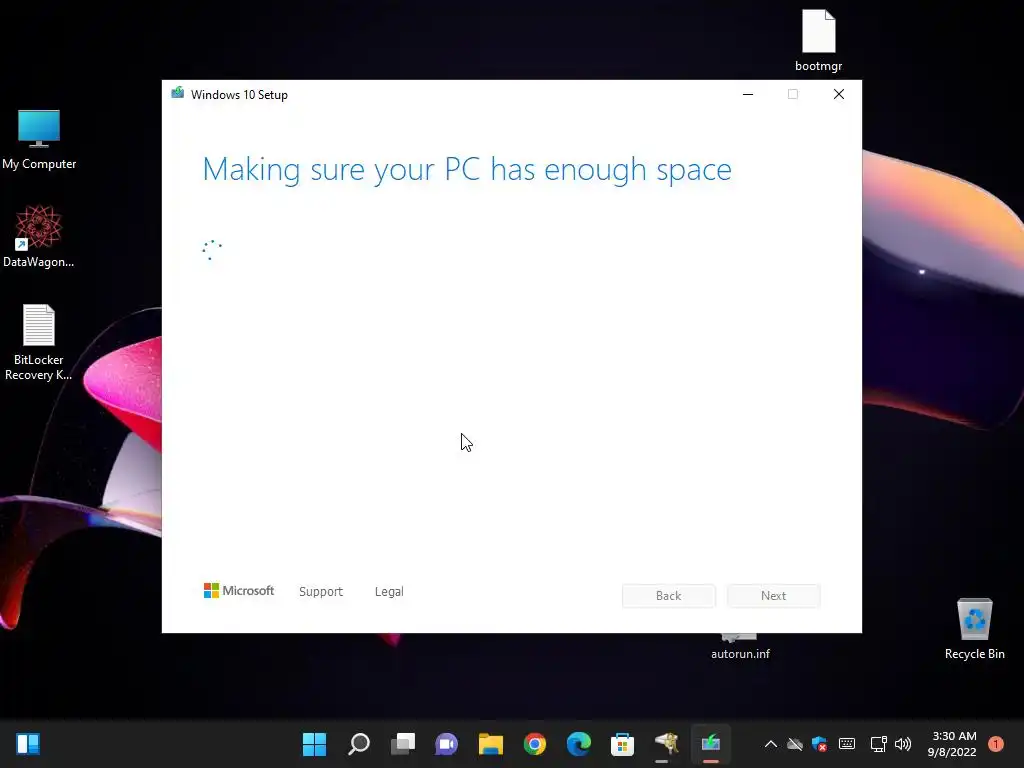
Task: Open the Support link in Setup
Action: (x=321, y=592)
